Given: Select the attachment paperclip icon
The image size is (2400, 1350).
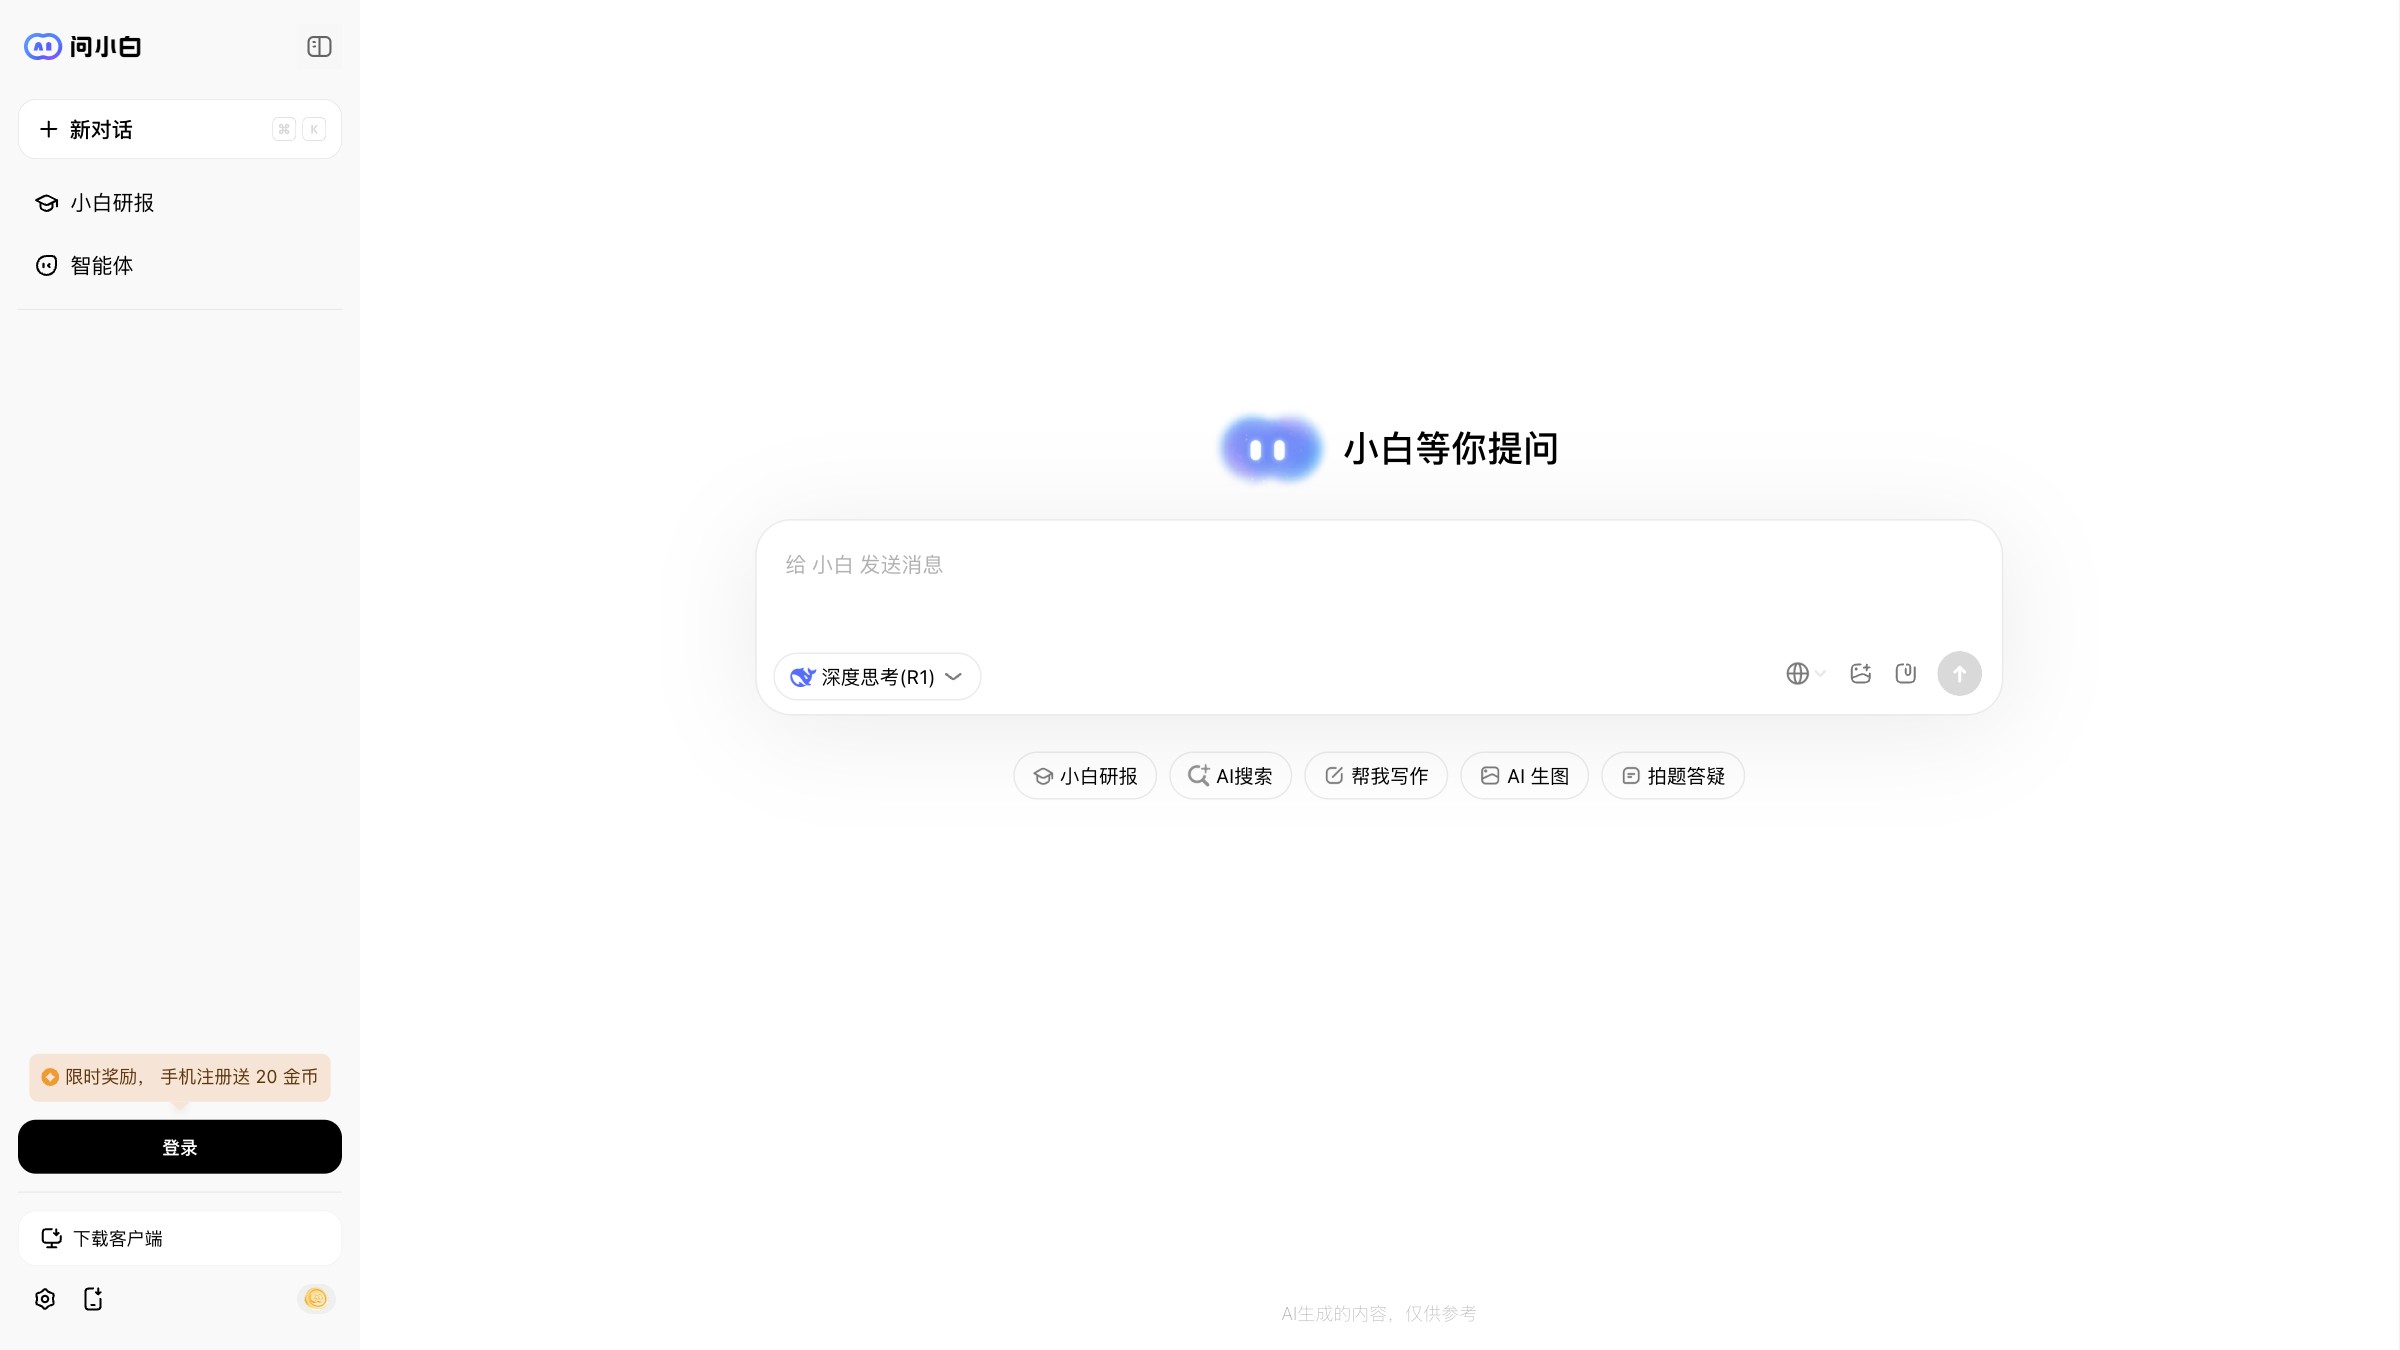Looking at the screenshot, I should pos(1905,674).
